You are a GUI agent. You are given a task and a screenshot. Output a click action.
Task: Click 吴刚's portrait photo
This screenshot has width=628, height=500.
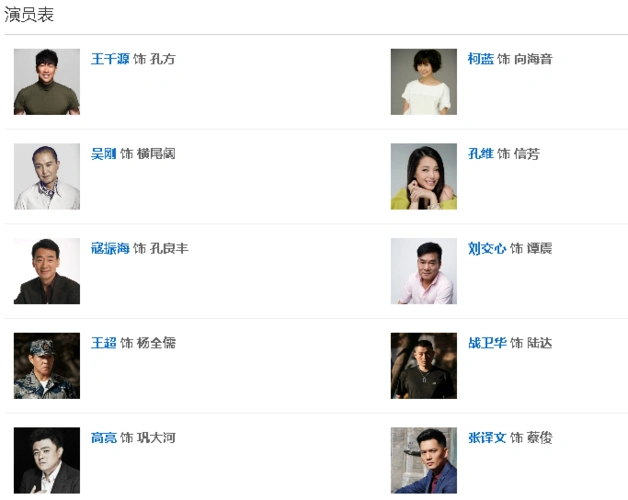coord(47,177)
